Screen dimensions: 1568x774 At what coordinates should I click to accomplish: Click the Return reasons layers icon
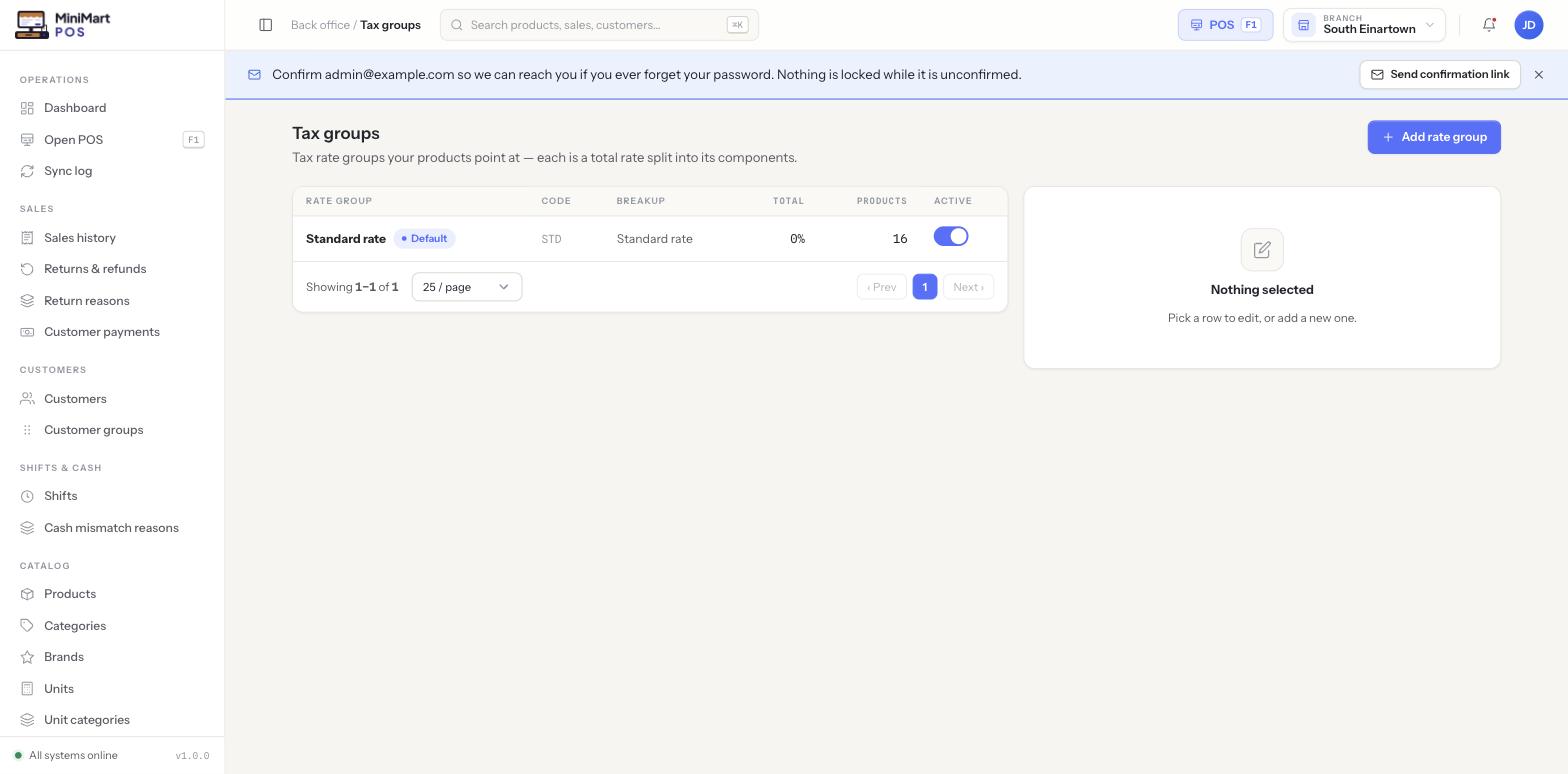coord(27,301)
